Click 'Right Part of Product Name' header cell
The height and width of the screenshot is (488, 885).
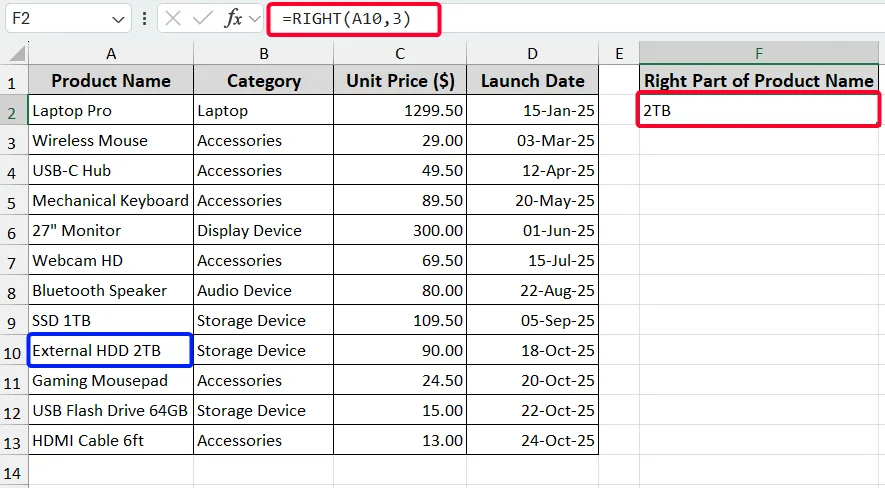coord(759,80)
